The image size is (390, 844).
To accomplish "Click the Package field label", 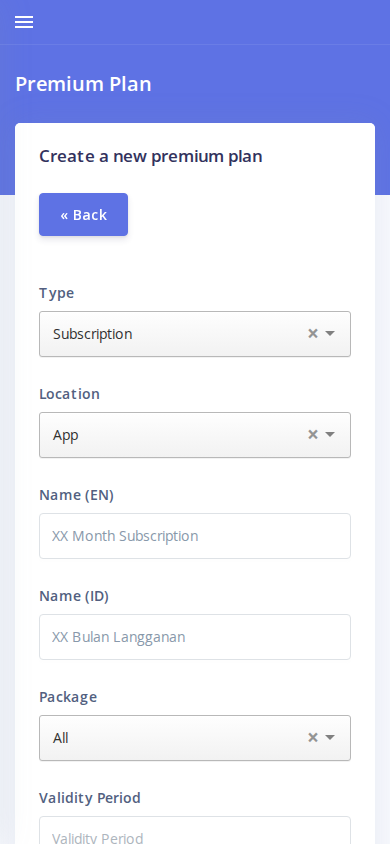I will pyautogui.click(x=68, y=697).
